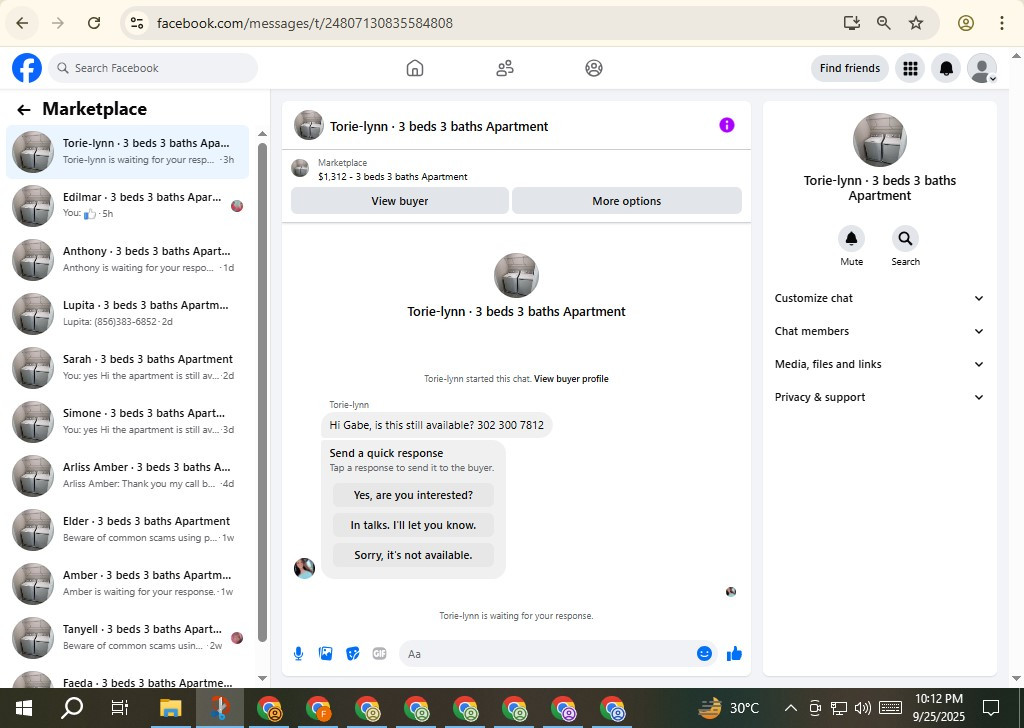
Task: Reload the page in browser
Action: tap(94, 23)
